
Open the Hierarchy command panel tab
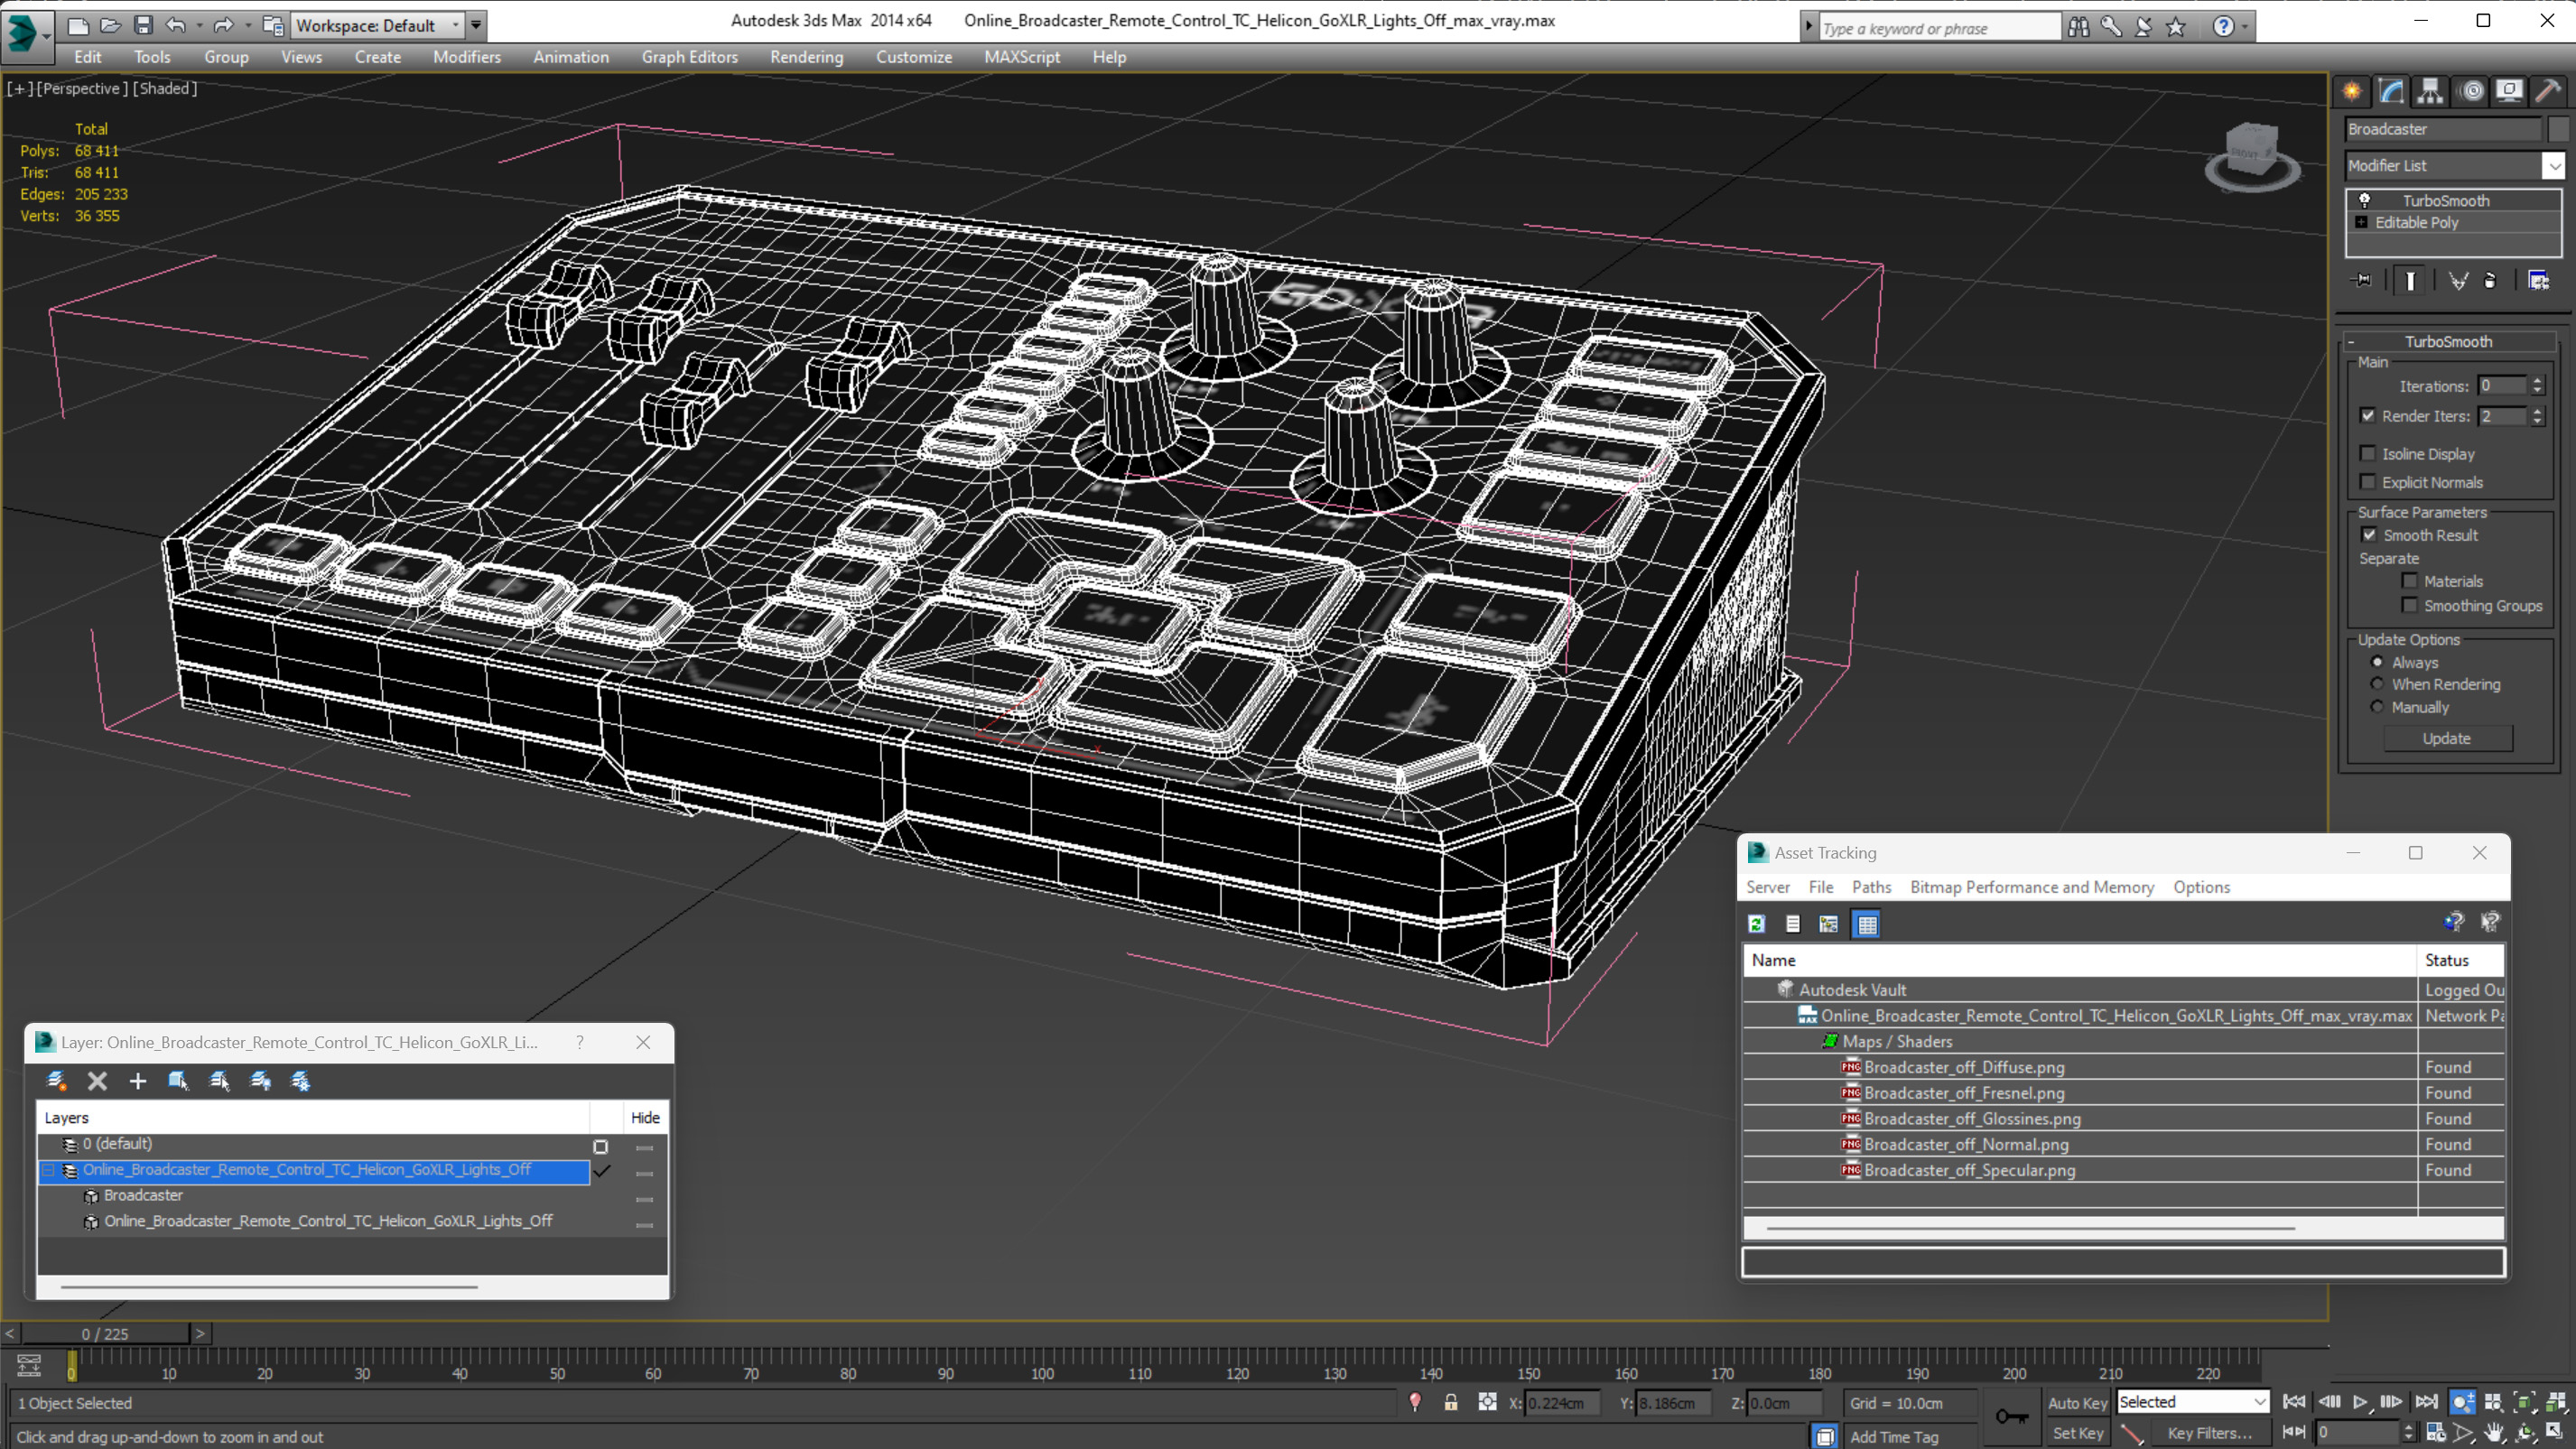coord(2430,91)
